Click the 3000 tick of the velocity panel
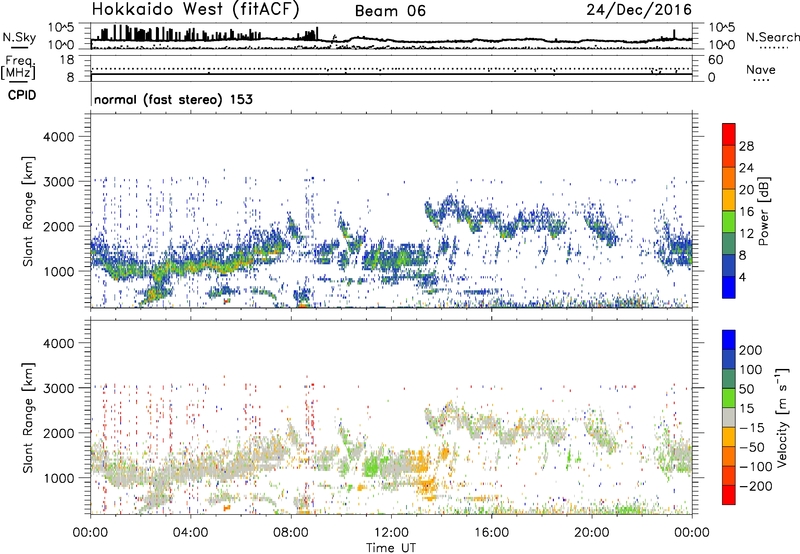Image resolution: width=800 pixels, height=554 pixels. click(x=58, y=388)
